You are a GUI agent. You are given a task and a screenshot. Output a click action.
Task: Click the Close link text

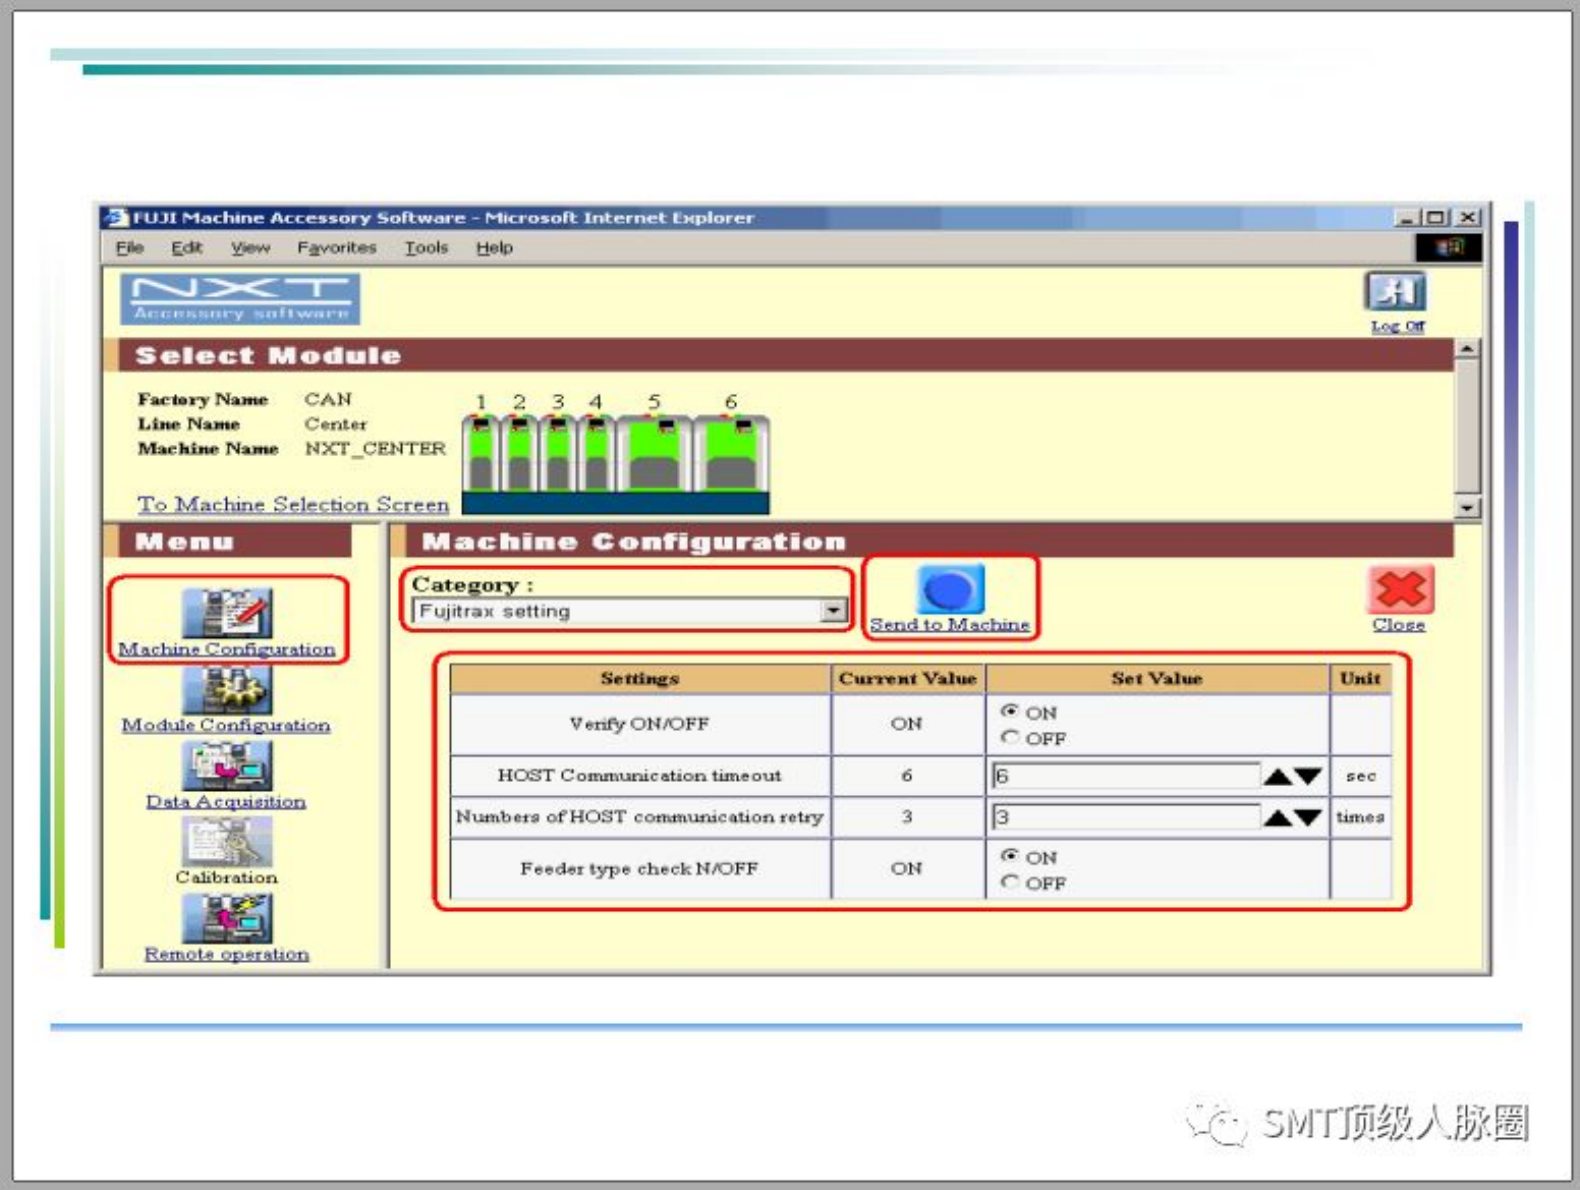click(1399, 624)
